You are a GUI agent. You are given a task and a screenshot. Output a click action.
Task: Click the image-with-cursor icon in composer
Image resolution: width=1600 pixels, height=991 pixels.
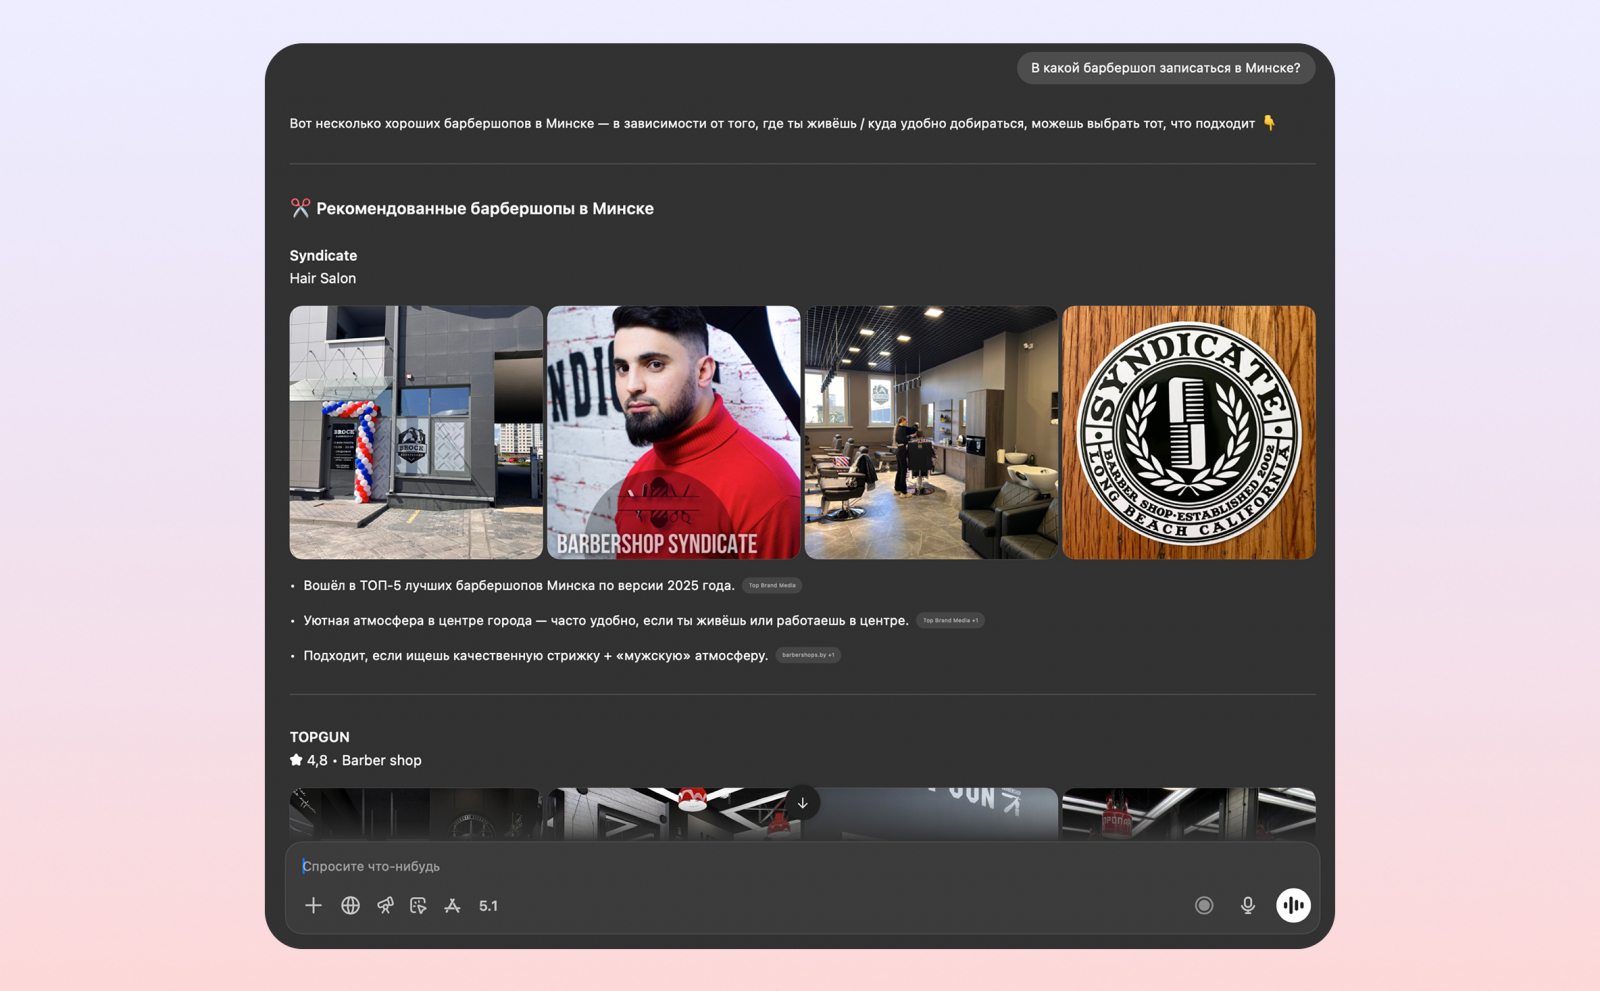click(x=418, y=905)
